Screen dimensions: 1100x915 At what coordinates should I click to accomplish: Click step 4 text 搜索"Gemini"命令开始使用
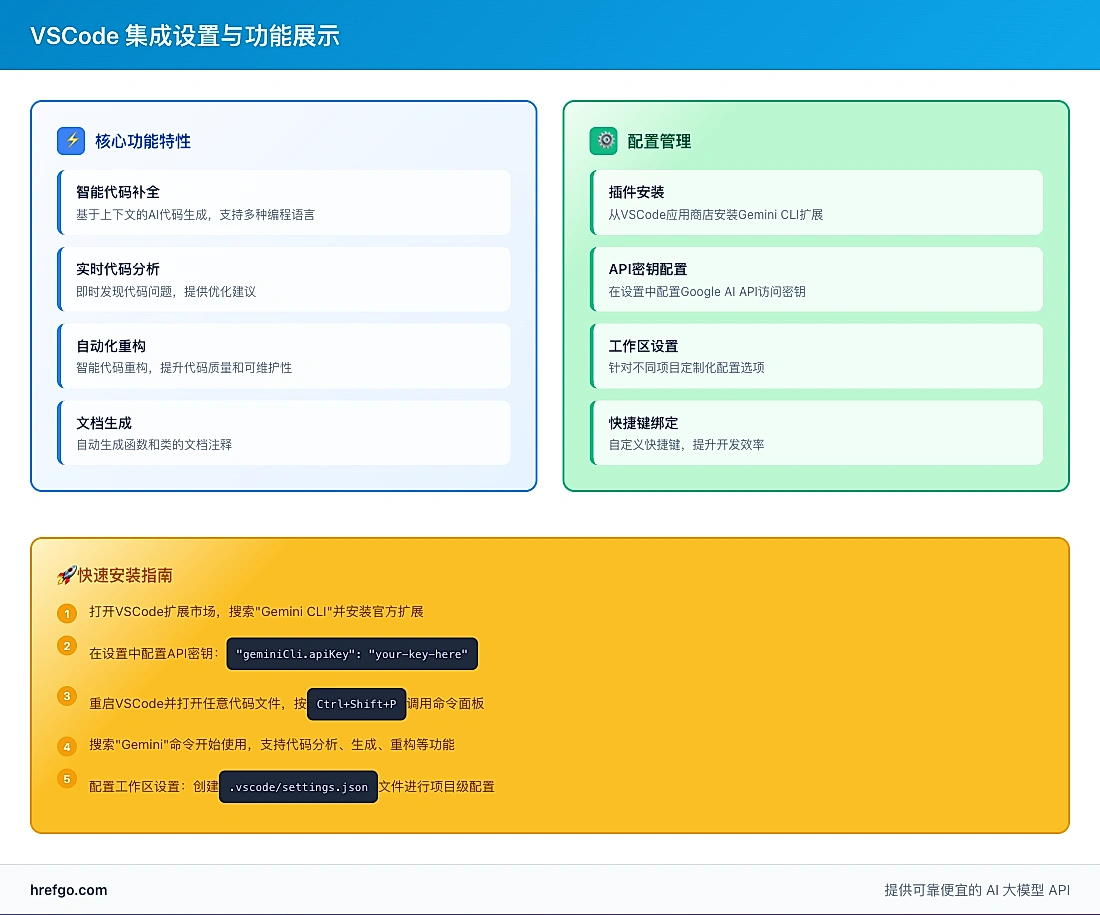click(168, 744)
